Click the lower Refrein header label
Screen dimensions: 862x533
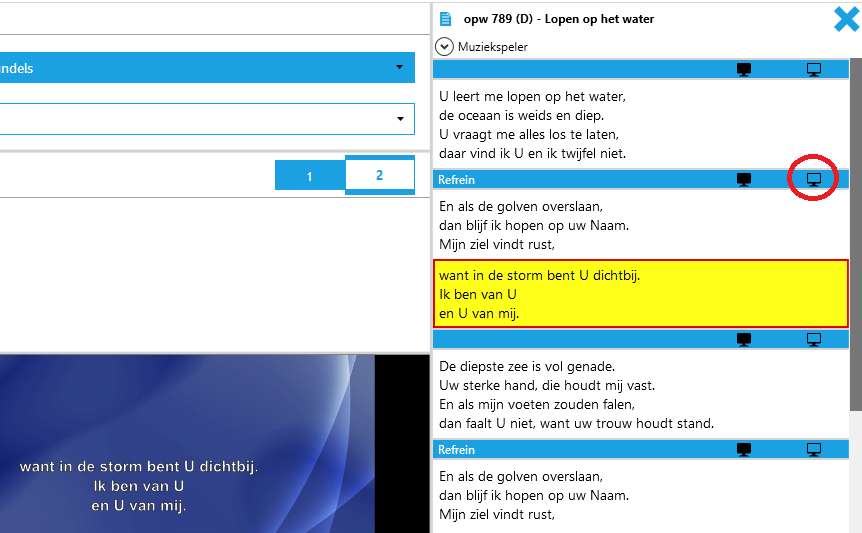[456, 449]
